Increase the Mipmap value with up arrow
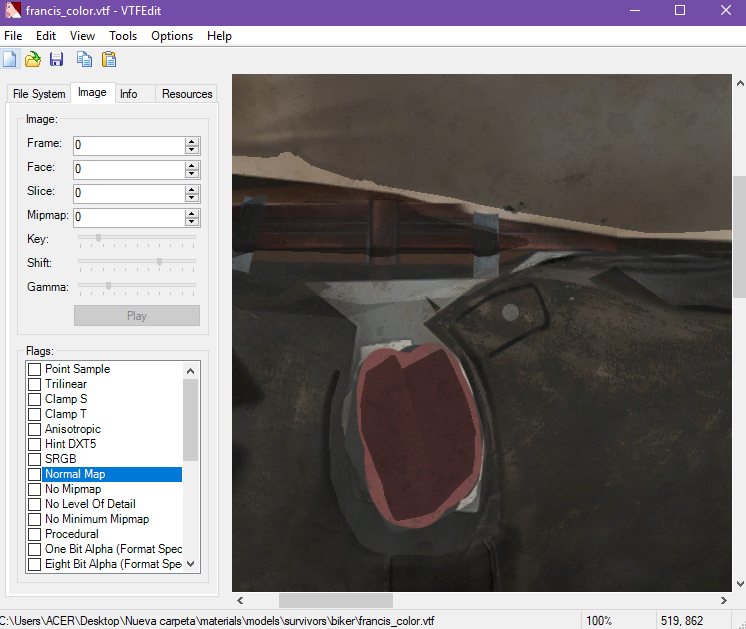This screenshot has height=629, width=746. [x=192, y=213]
